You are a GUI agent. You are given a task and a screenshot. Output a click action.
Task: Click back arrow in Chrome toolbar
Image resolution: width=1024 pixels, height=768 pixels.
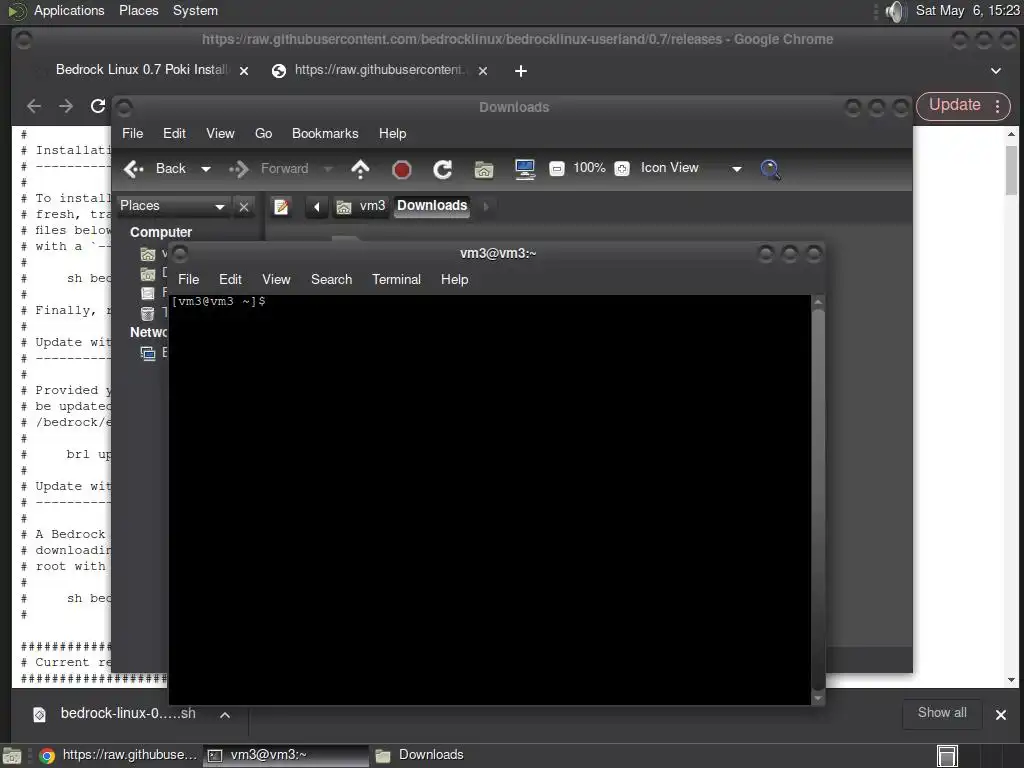pos(34,106)
